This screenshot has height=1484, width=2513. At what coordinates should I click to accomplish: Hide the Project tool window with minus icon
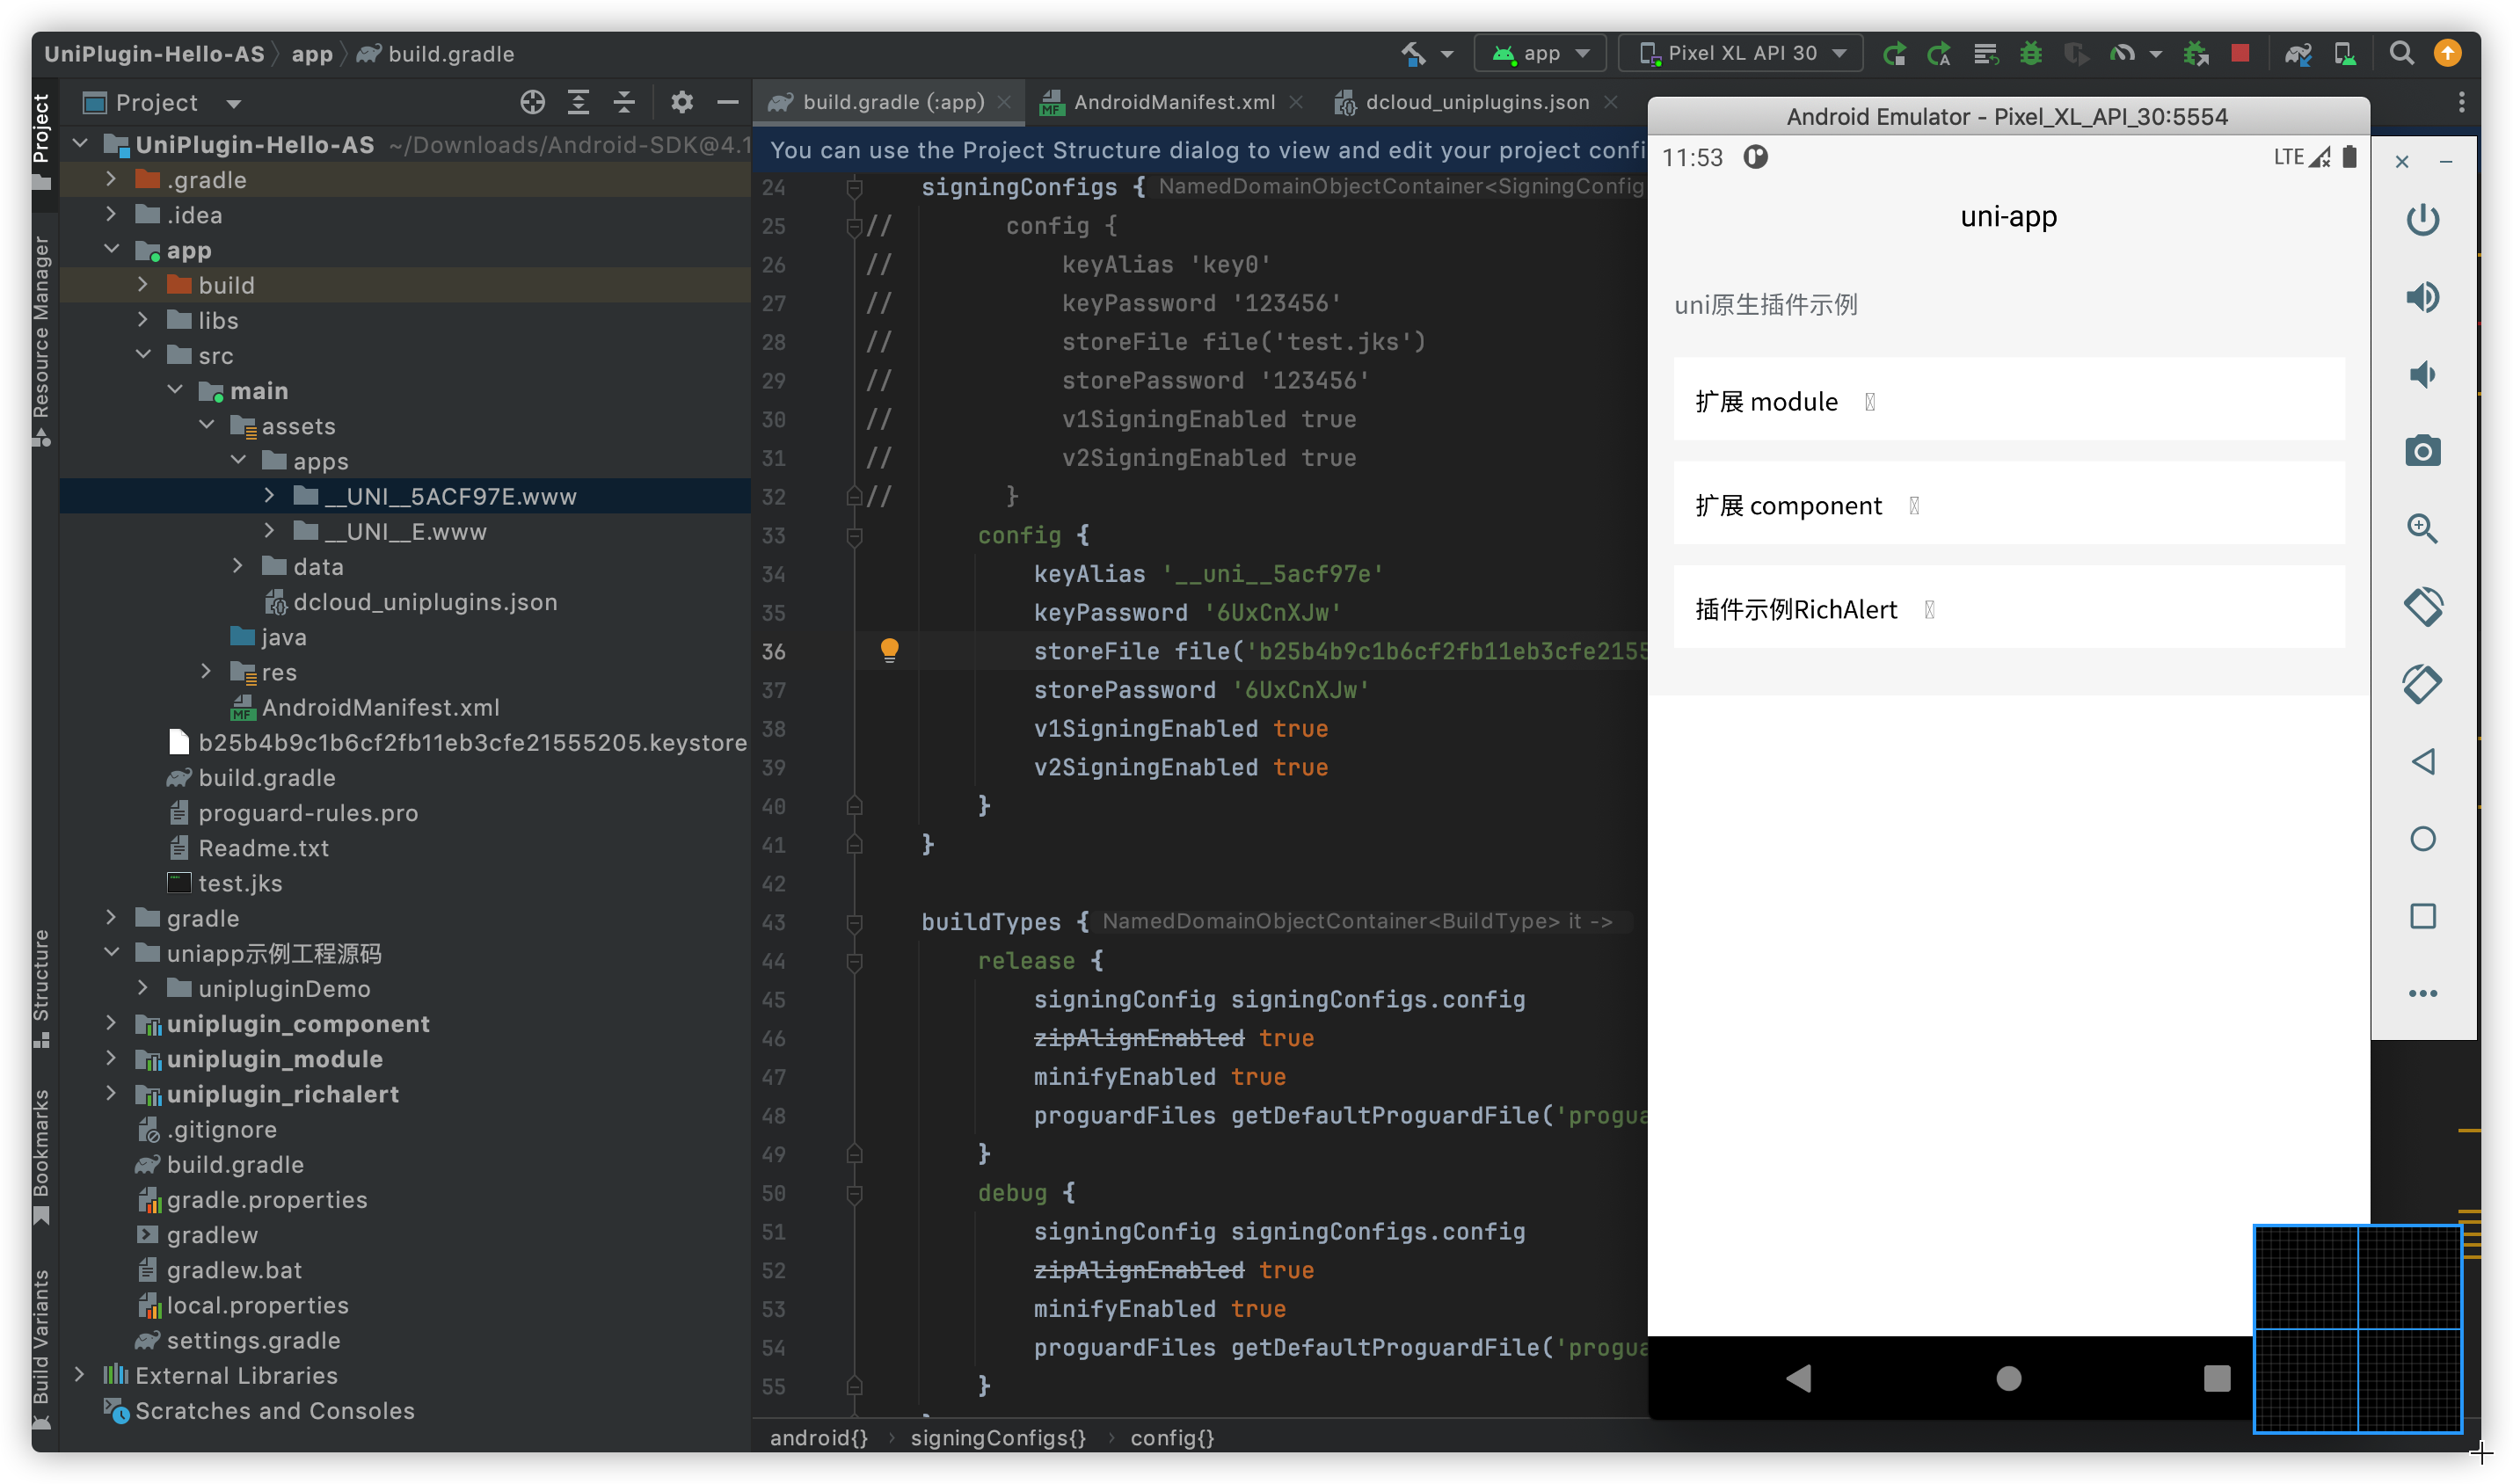tap(728, 102)
